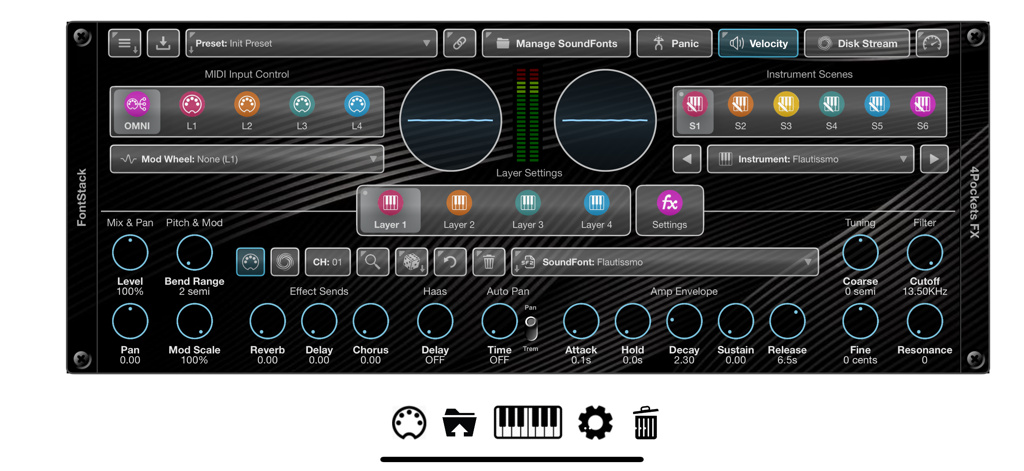Screen dimensions: 1024x471
Task: Click the layer trash delete icon
Action: (488, 262)
